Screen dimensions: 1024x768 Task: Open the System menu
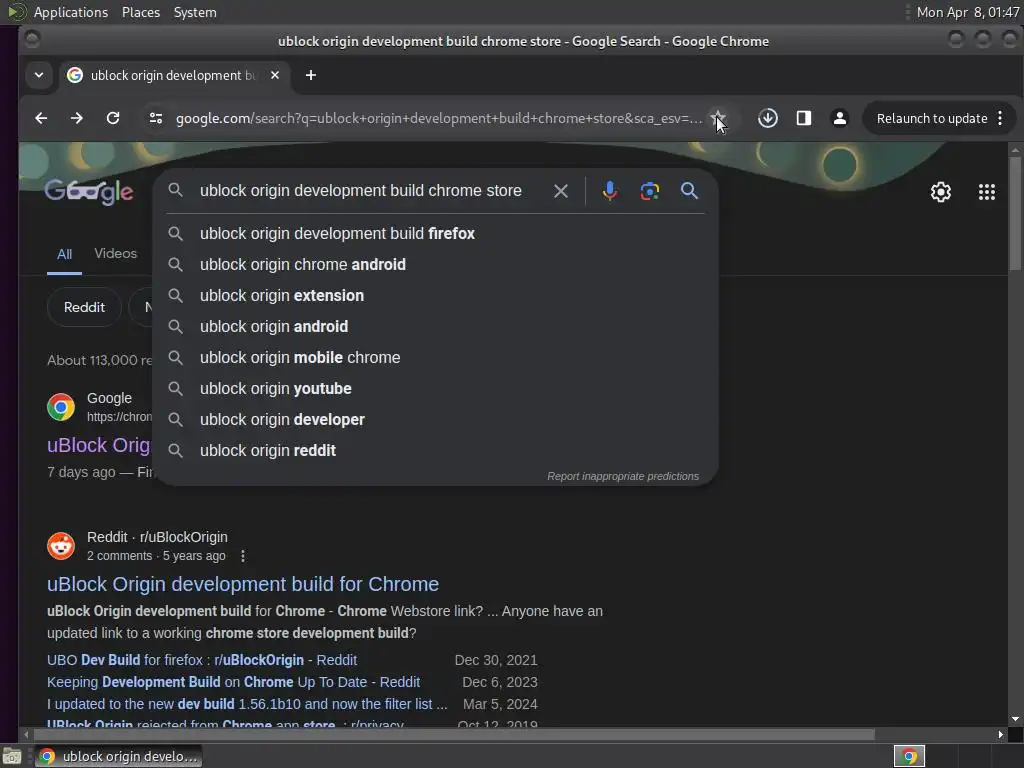tap(195, 12)
